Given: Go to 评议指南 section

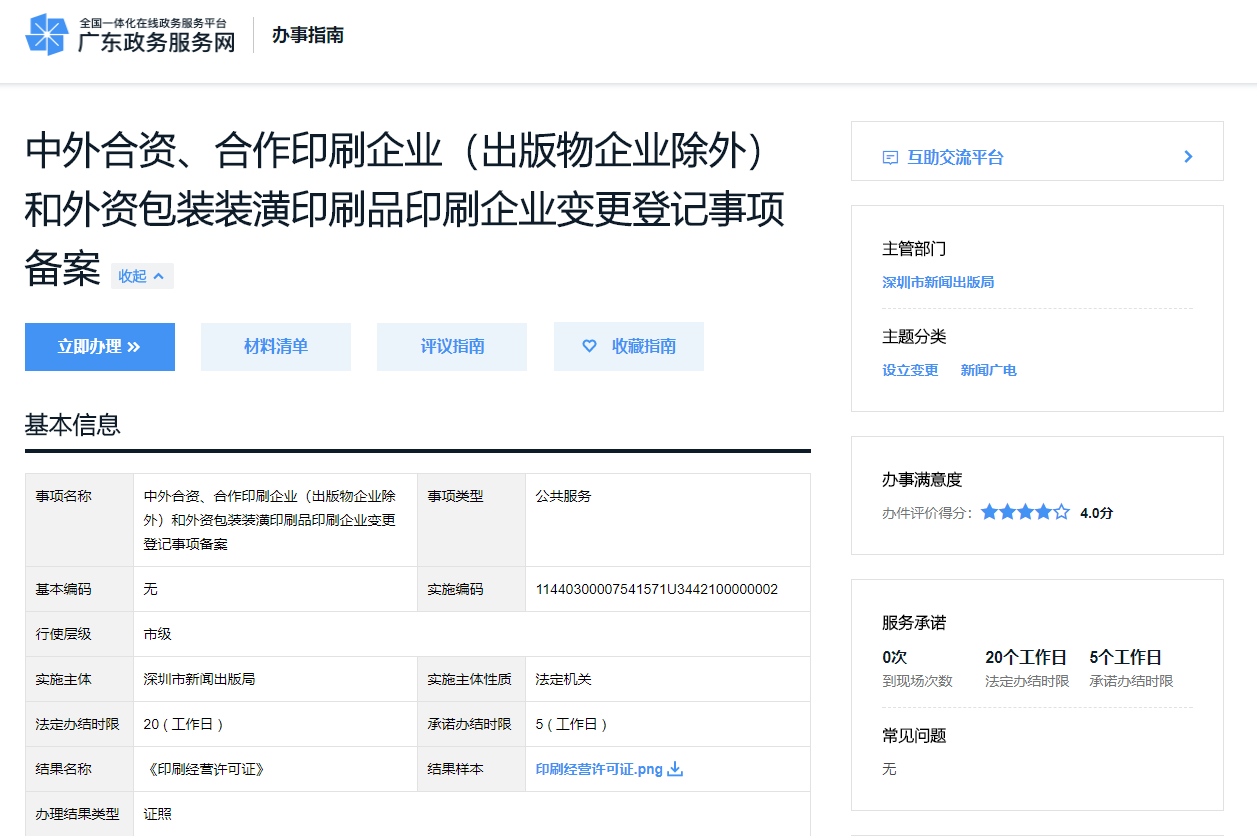Looking at the screenshot, I should tap(452, 346).
